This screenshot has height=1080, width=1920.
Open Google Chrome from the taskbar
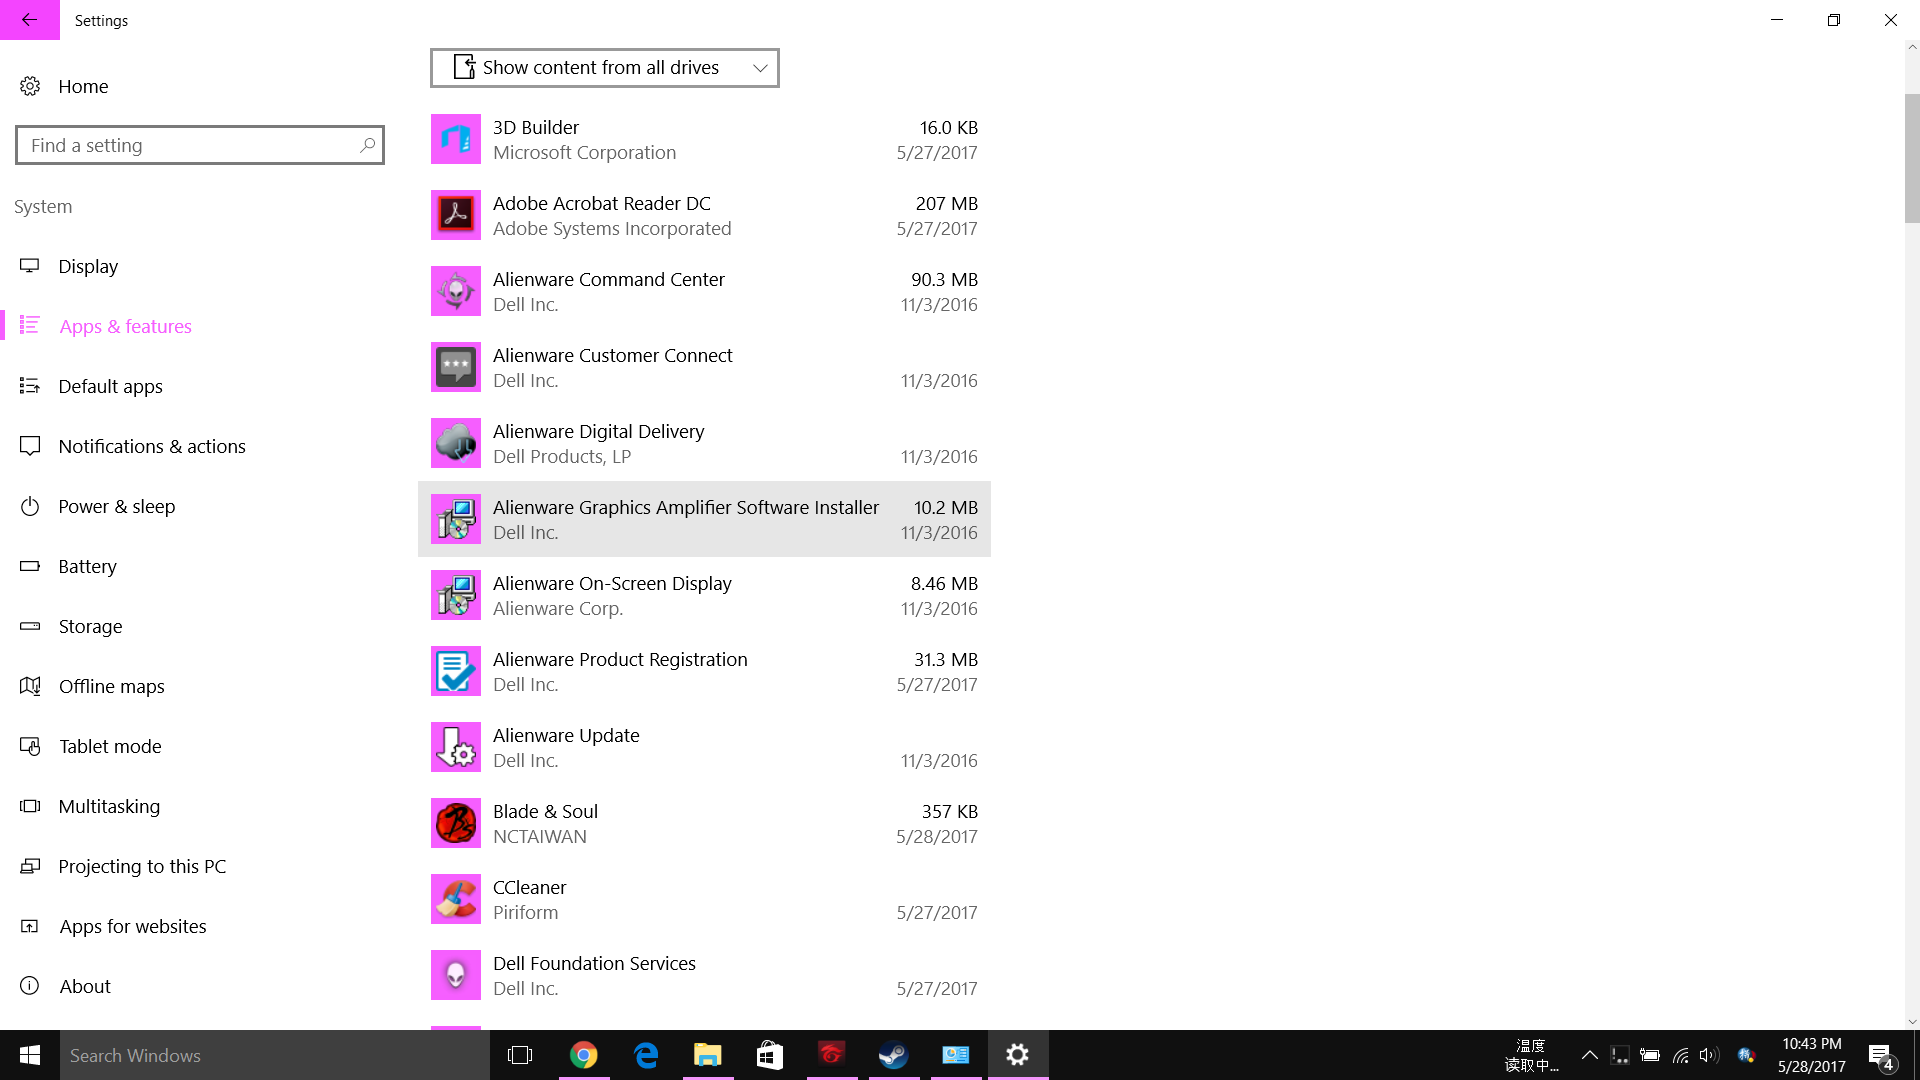click(584, 1055)
